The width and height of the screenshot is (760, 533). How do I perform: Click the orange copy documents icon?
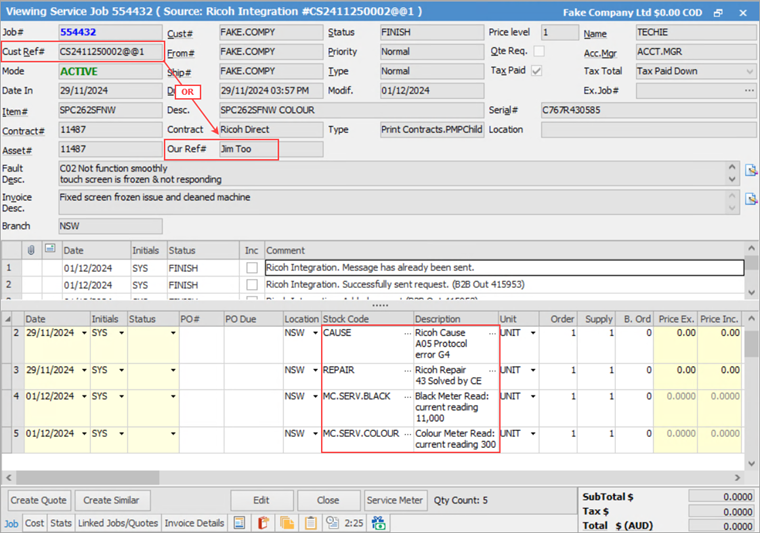[x=287, y=522]
